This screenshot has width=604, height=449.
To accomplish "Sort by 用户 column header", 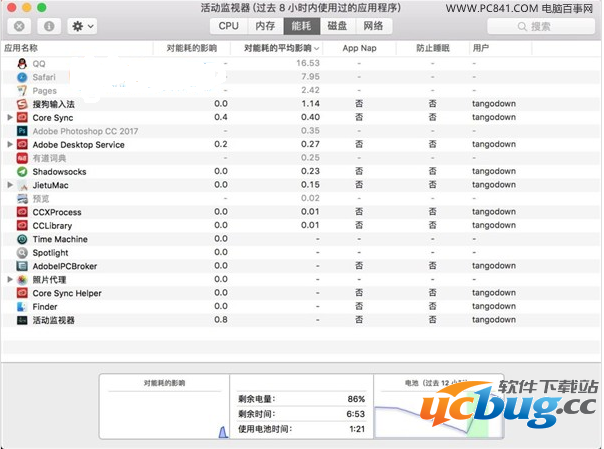I will click(x=501, y=48).
